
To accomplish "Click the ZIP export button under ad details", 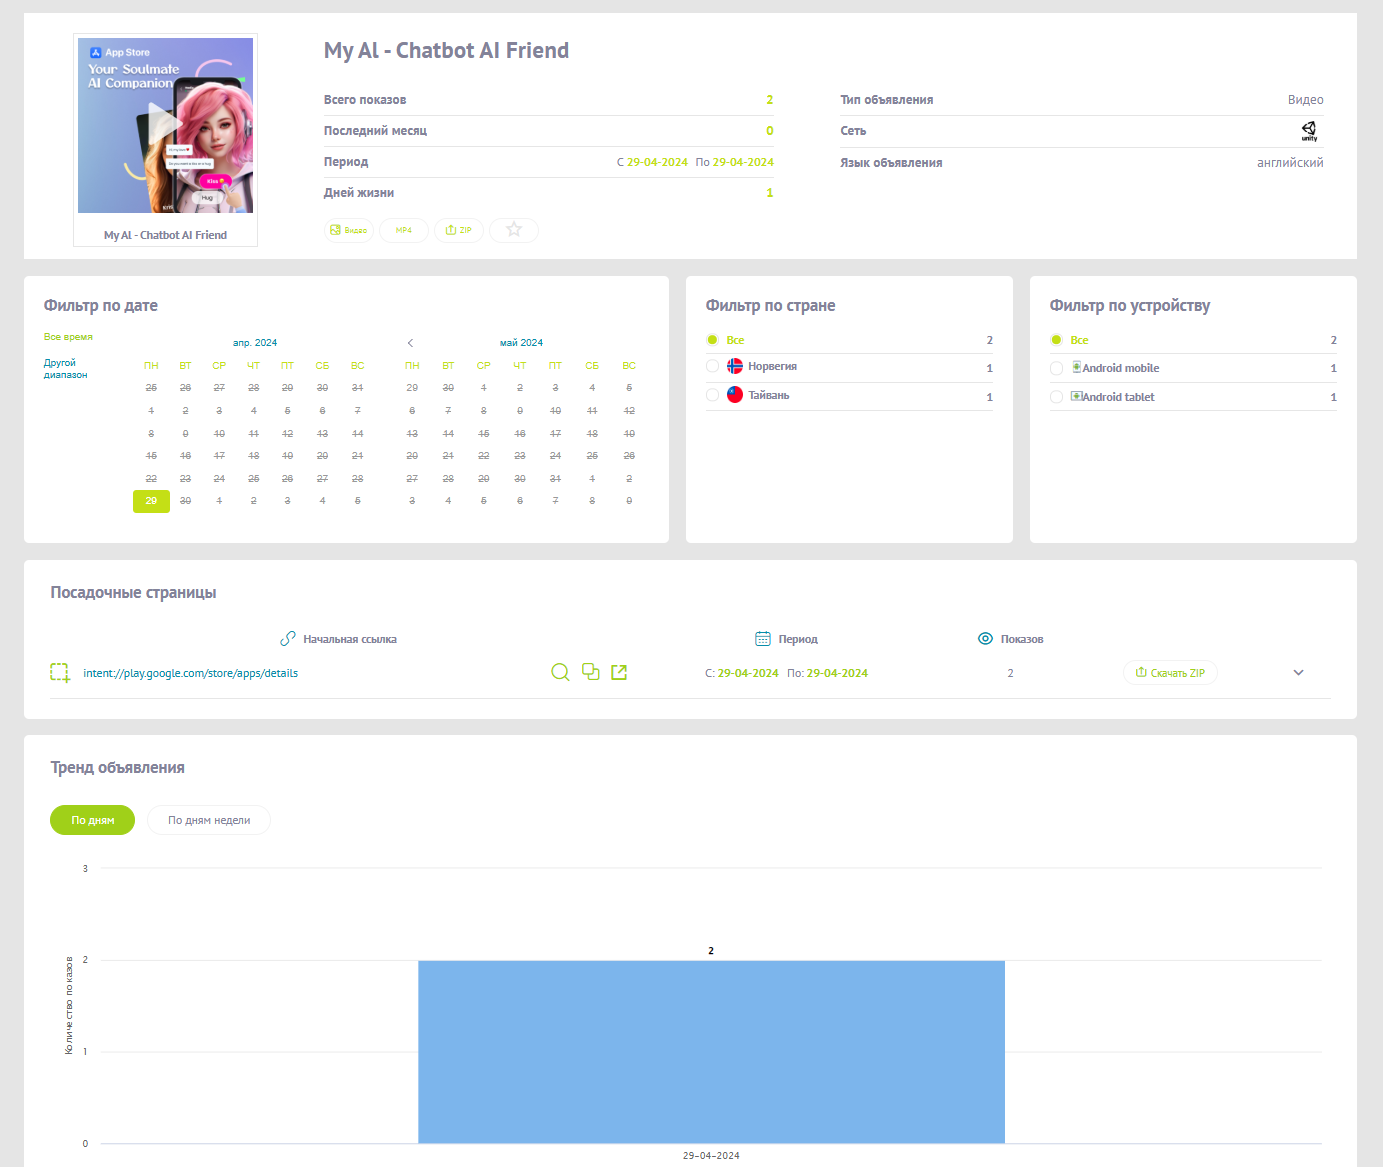I will 459,230.
